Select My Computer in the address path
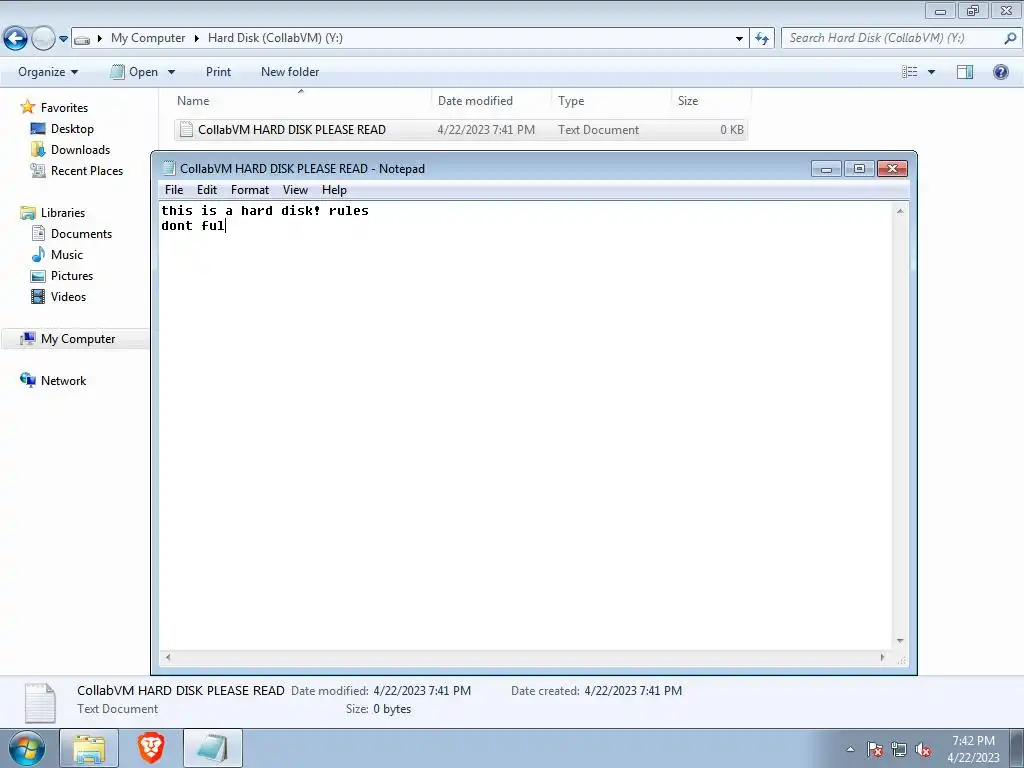 pyautogui.click(x=148, y=38)
